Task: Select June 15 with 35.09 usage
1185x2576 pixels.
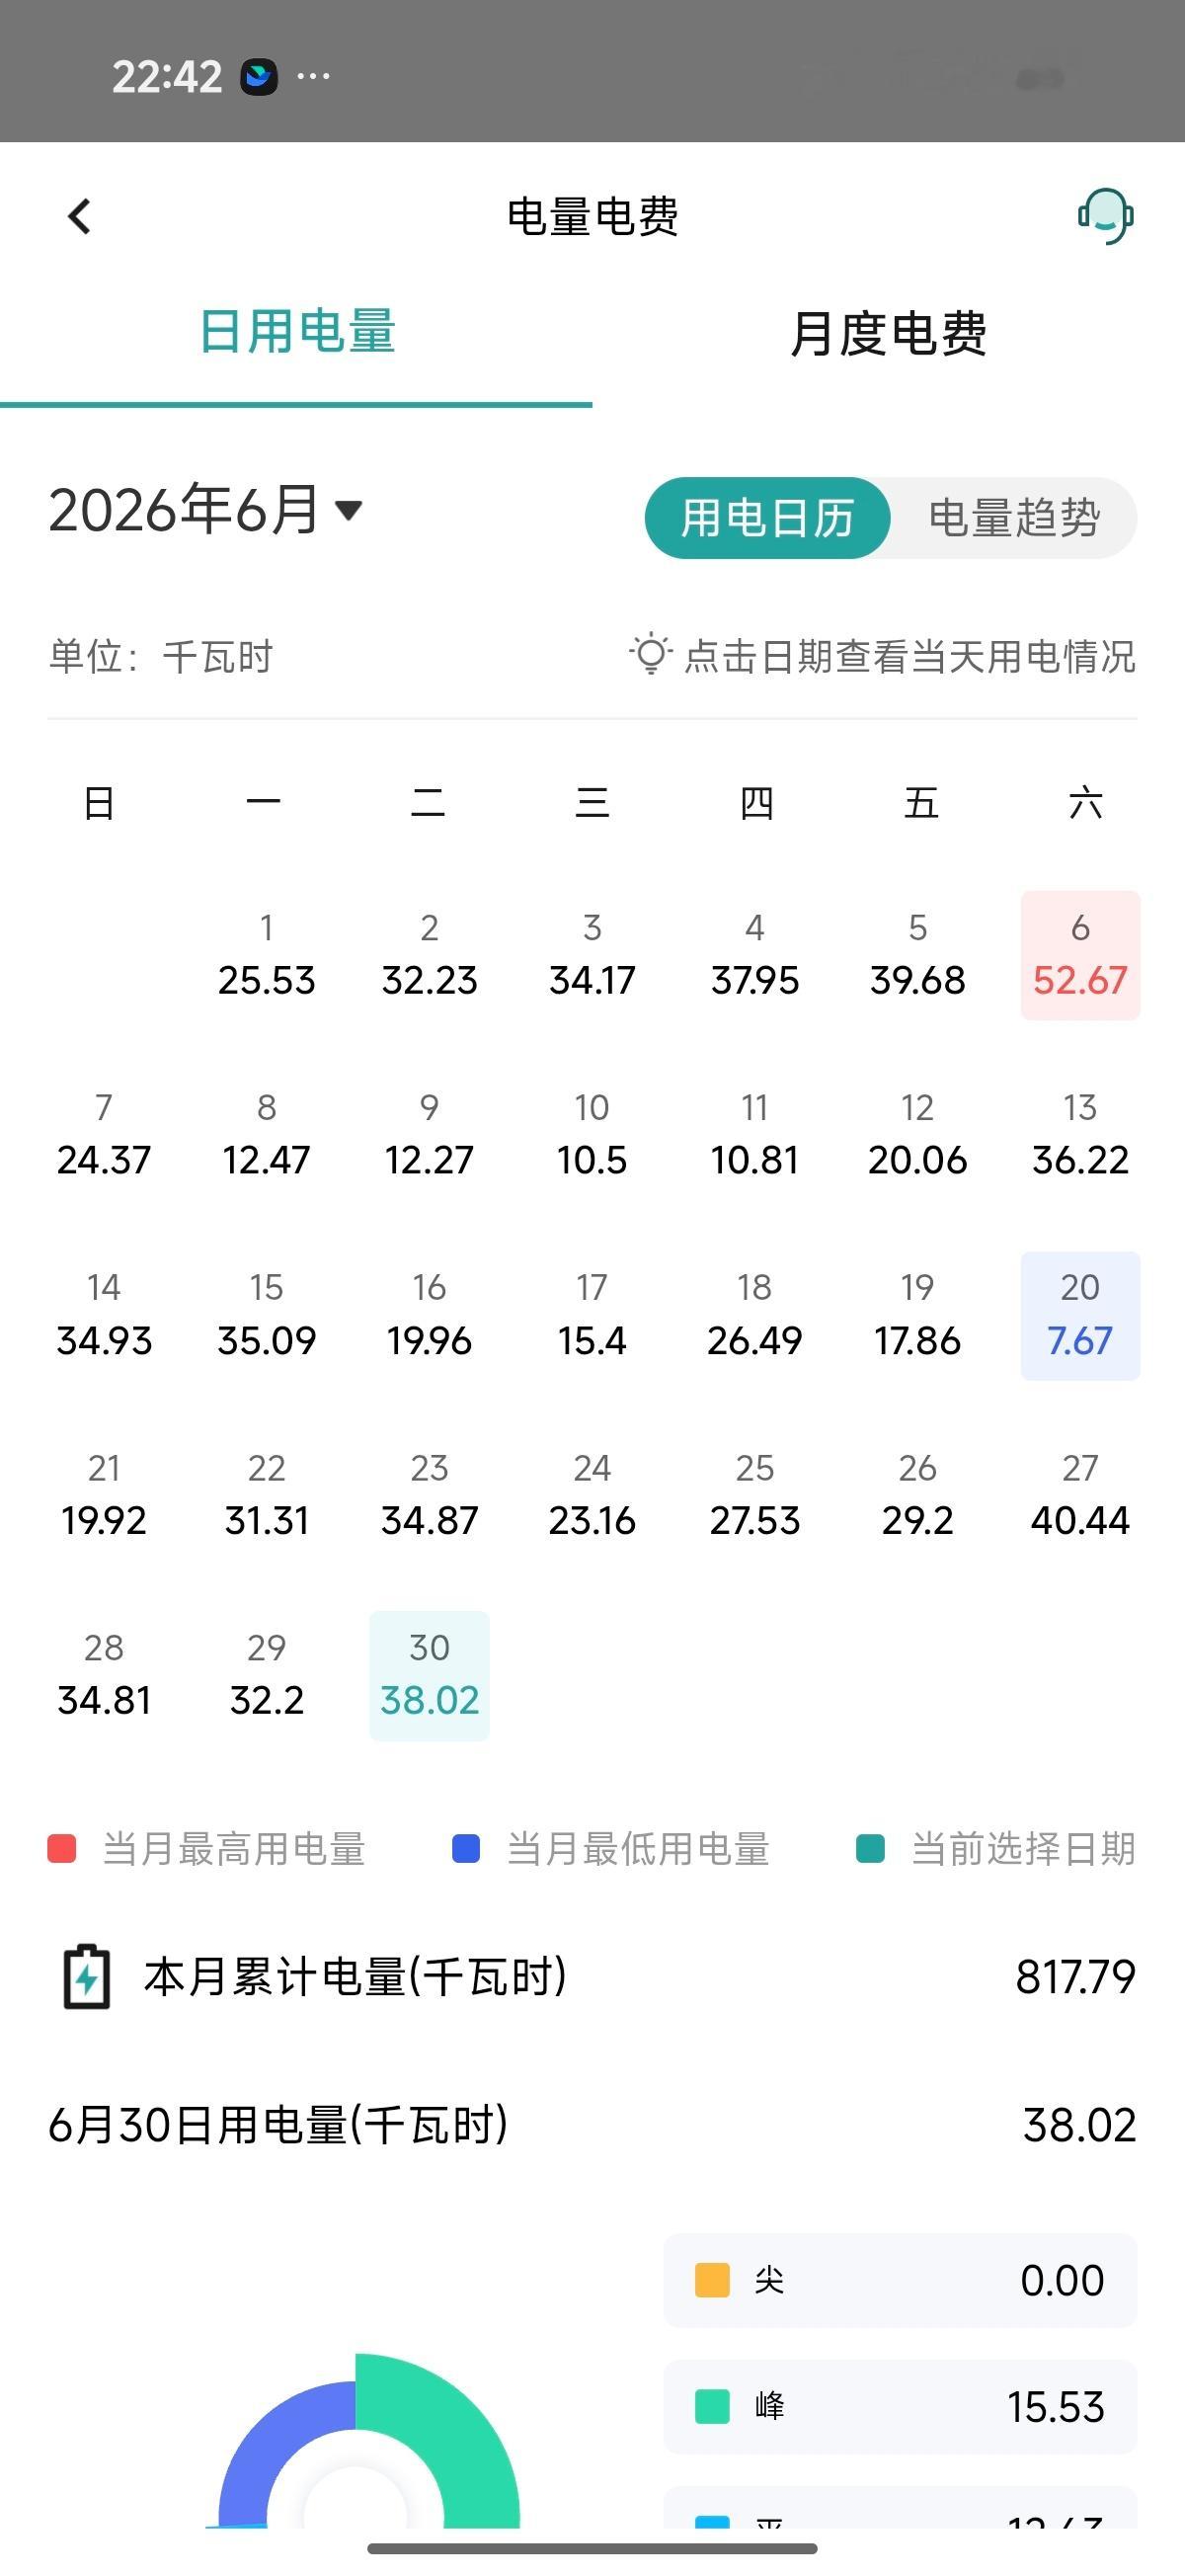Action: (266, 1315)
